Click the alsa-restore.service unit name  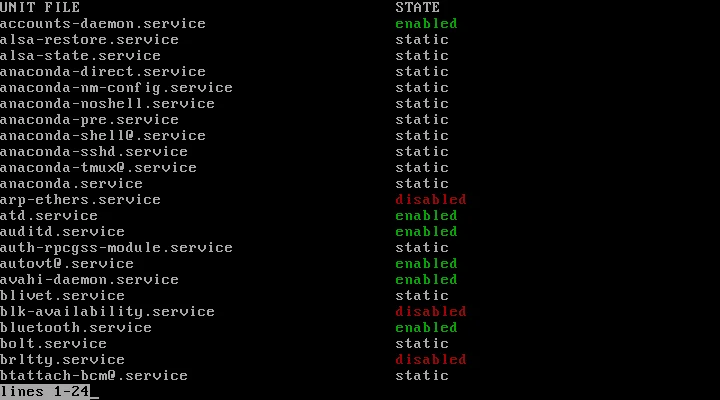[89, 40]
